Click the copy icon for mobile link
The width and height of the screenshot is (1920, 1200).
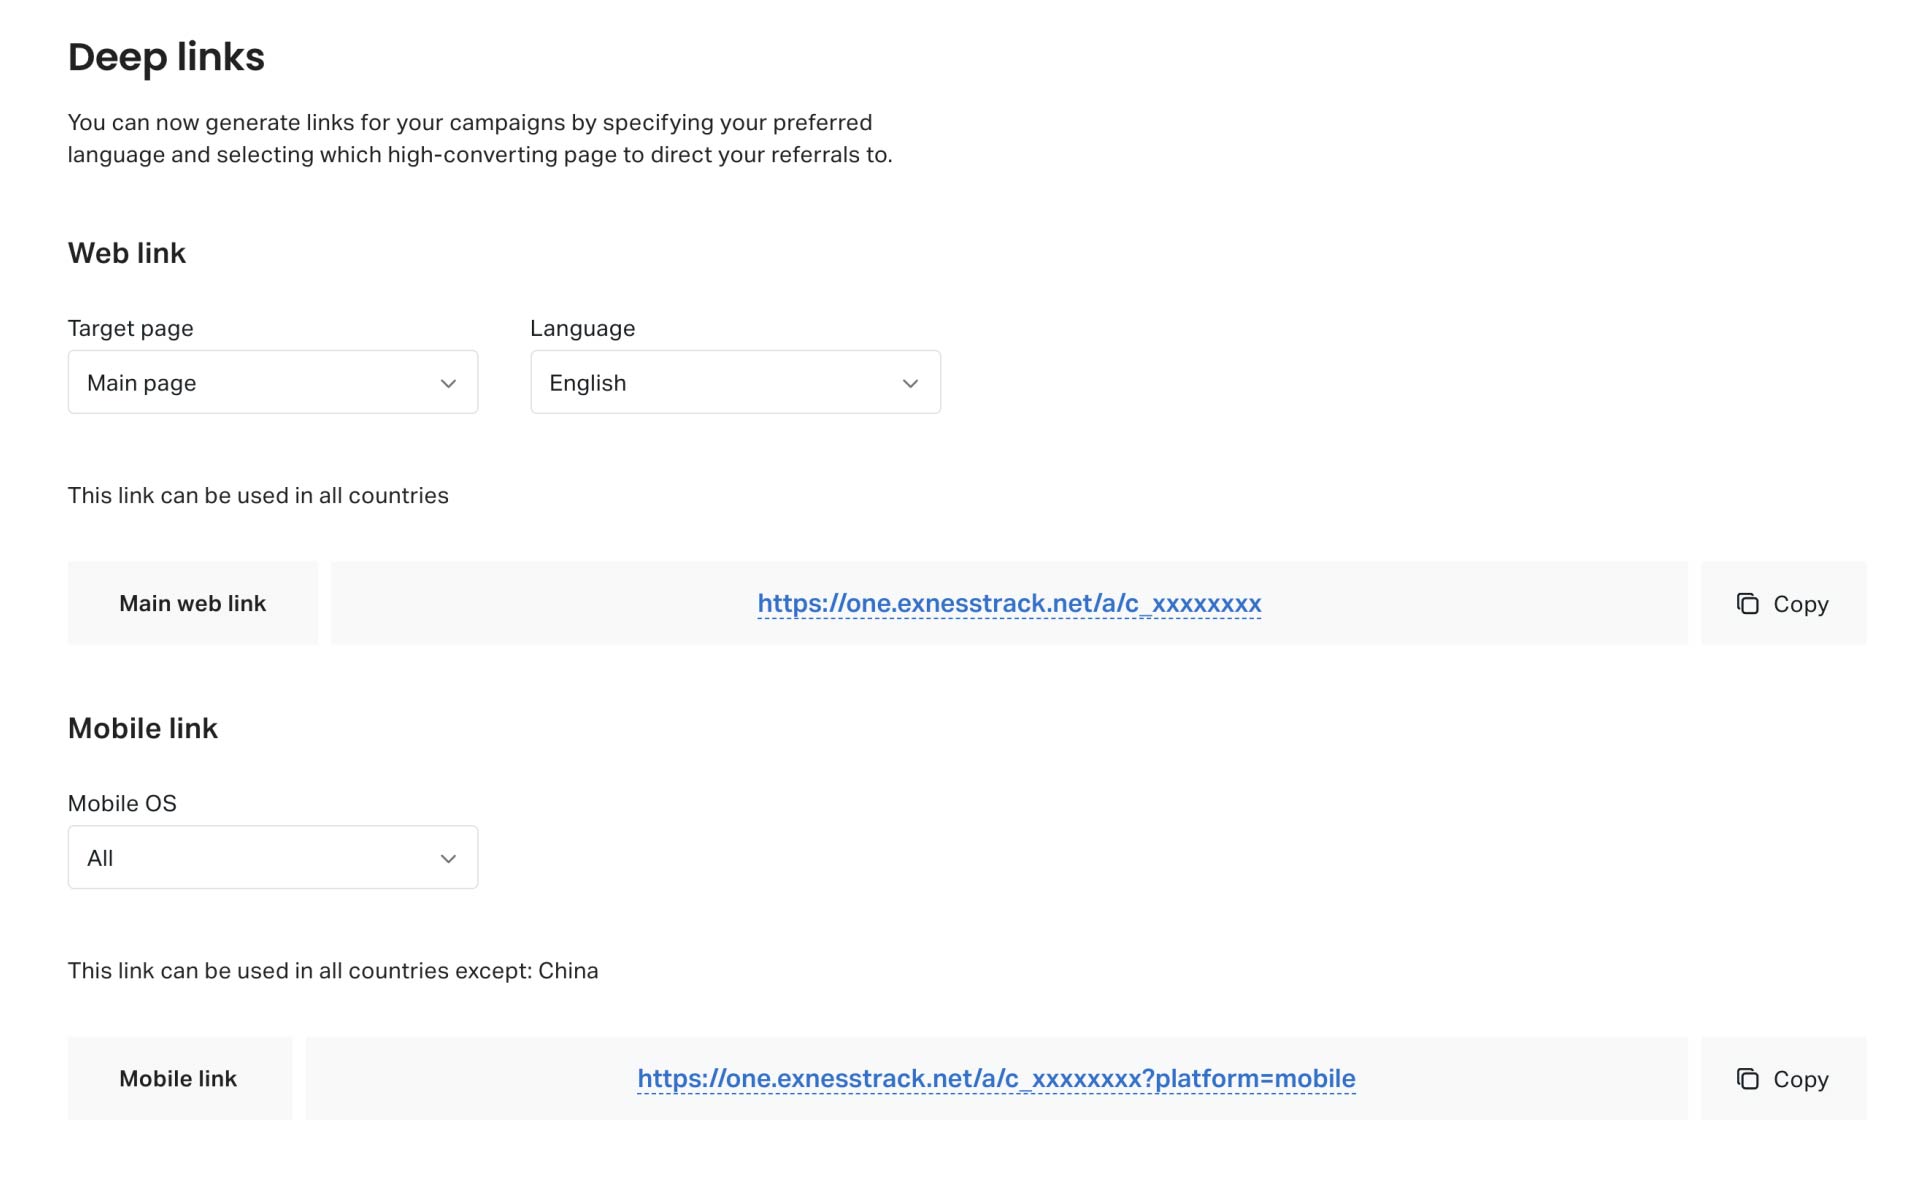[1747, 1079]
